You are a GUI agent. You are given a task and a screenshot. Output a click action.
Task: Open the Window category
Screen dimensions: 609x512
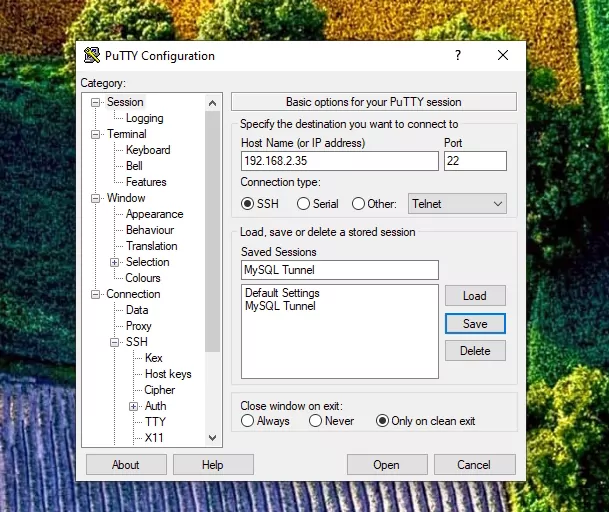(x=126, y=198)
